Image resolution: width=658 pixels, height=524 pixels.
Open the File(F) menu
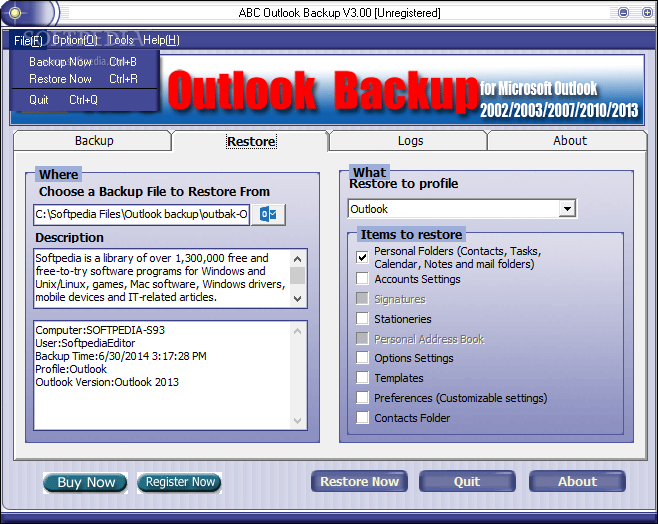(x=28, y=40)
